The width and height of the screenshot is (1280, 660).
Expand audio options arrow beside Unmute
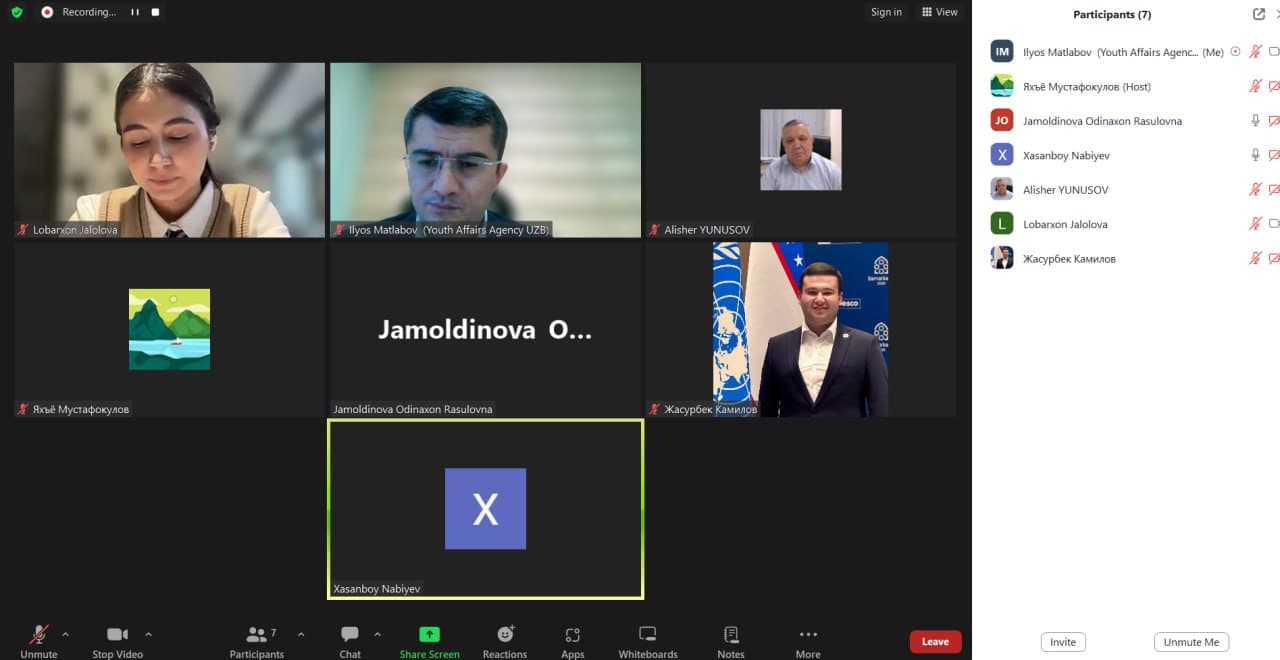click(x=66, y=634)
